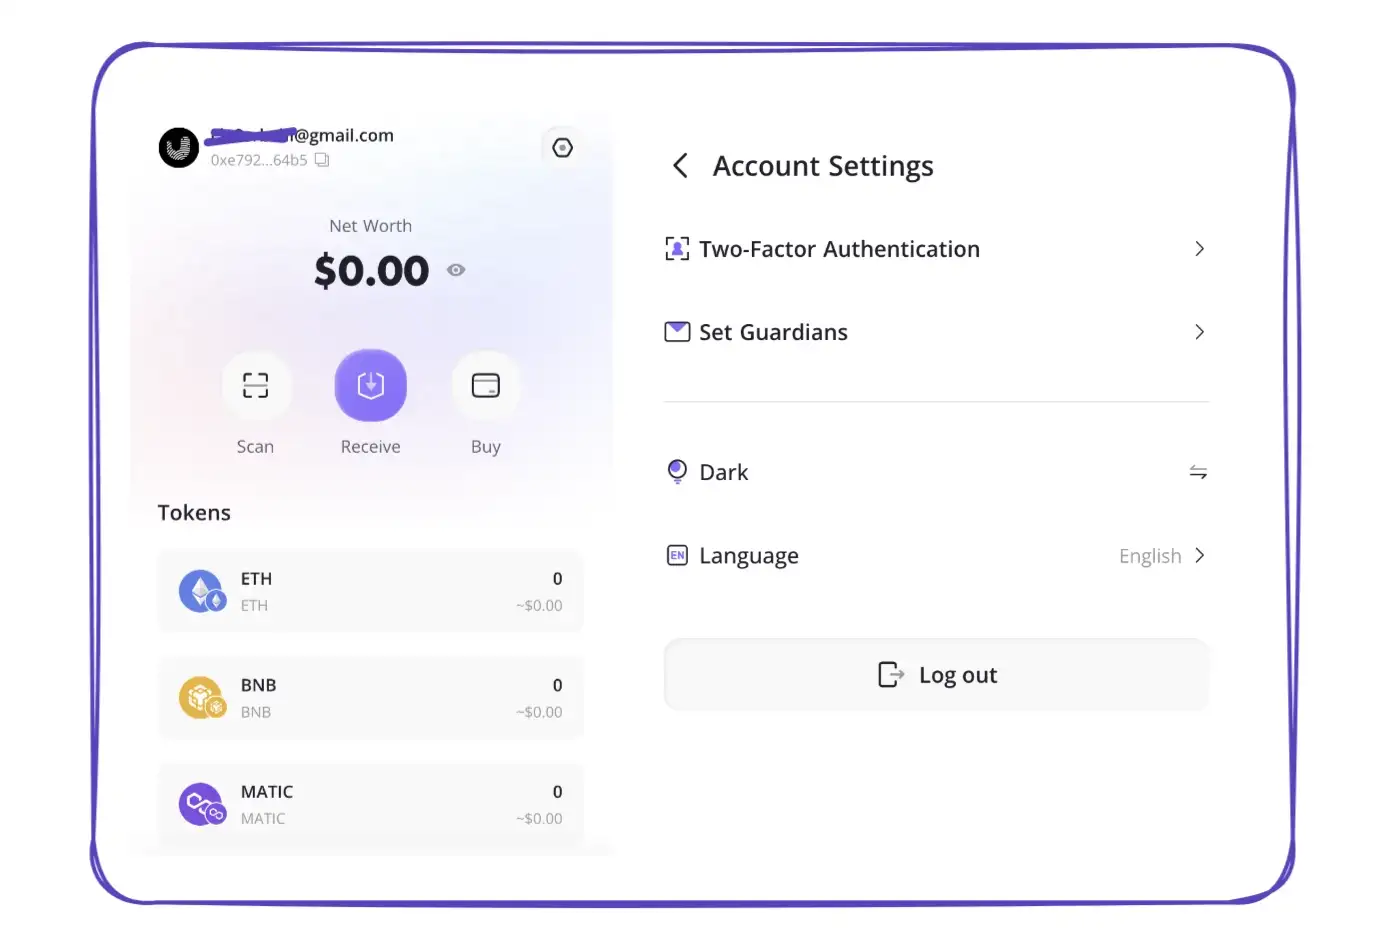Click the Language EN icon

[677, 555]
